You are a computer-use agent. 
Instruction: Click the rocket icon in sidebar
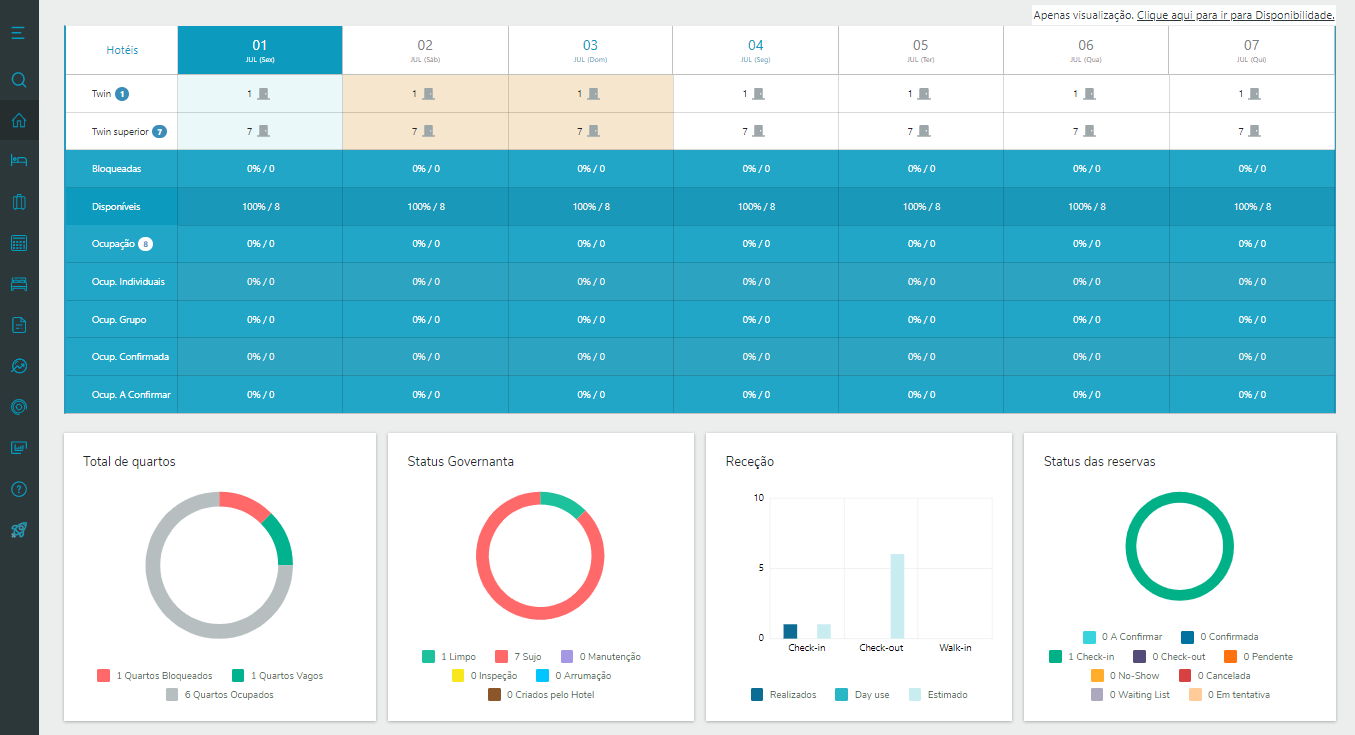pos(19,530)
